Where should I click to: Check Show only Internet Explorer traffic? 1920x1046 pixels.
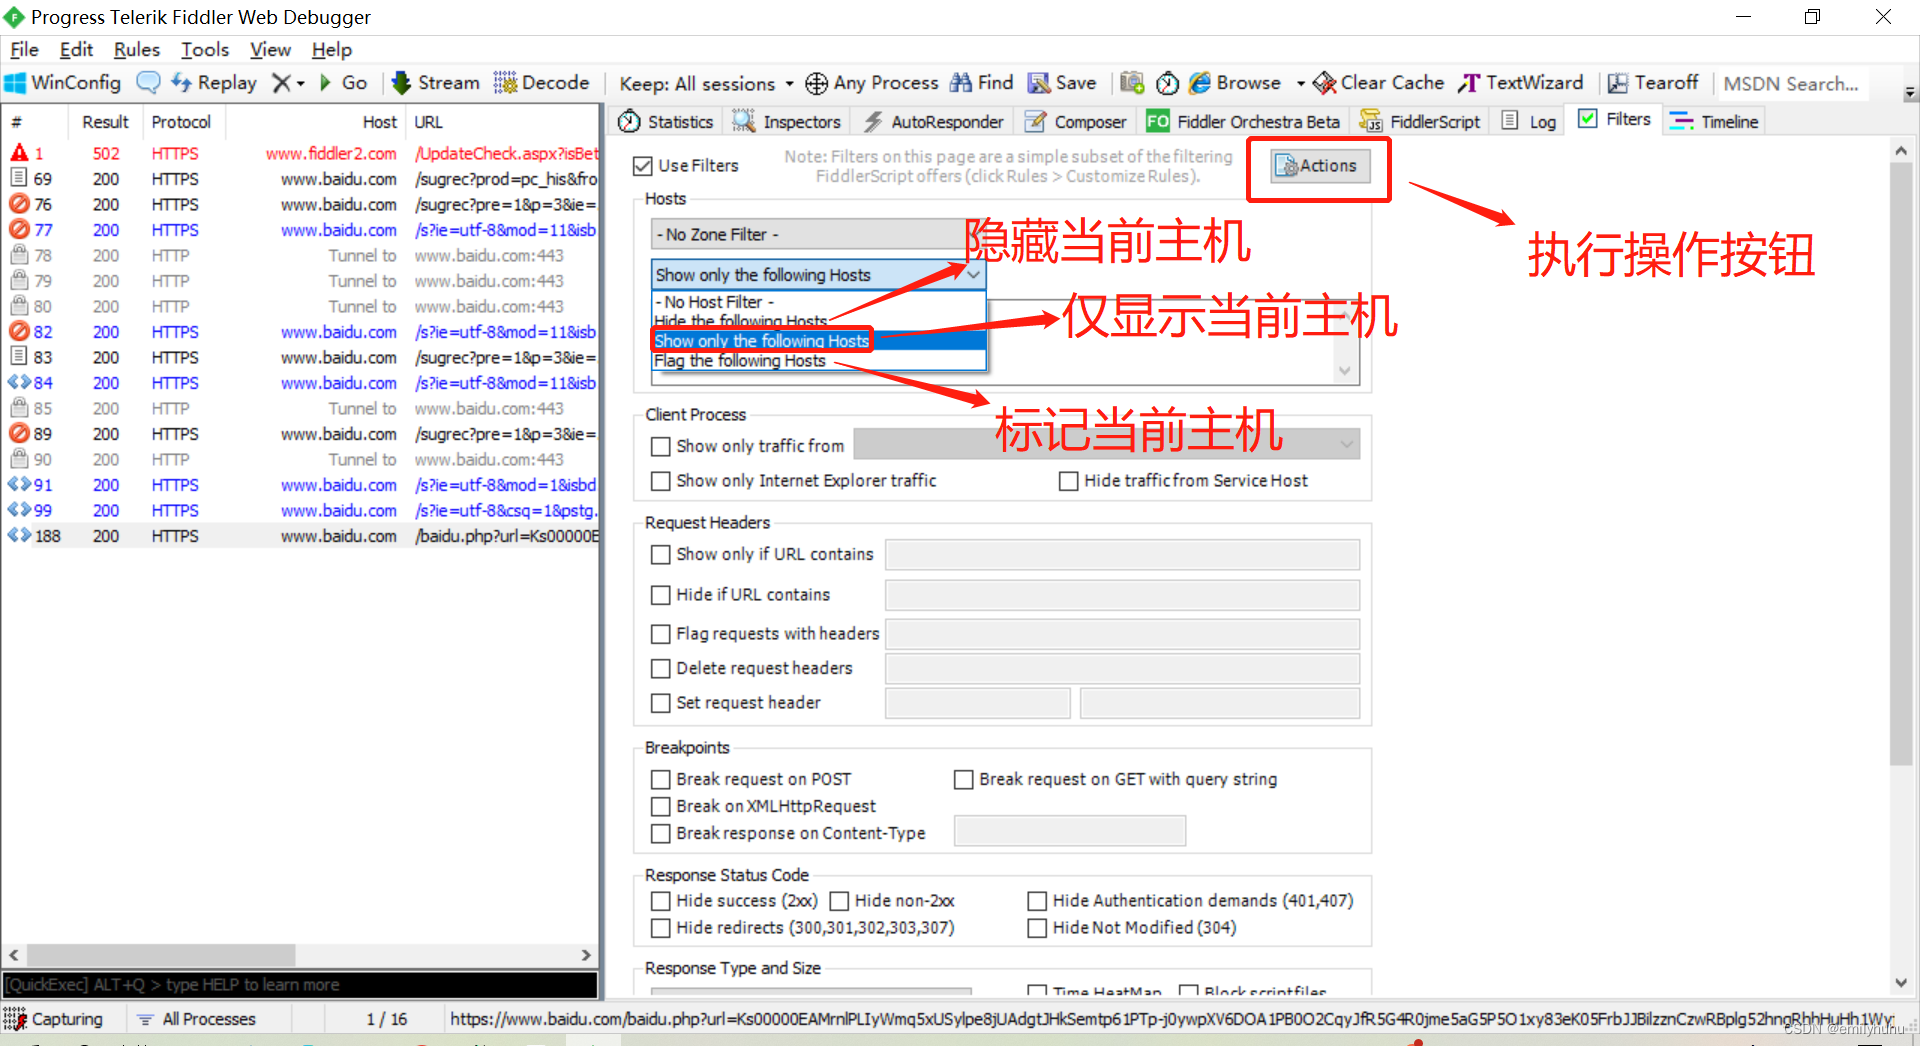pos(660,481)
